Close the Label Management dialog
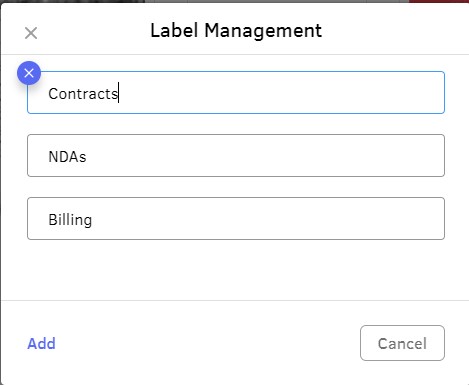 coord(31,33)
